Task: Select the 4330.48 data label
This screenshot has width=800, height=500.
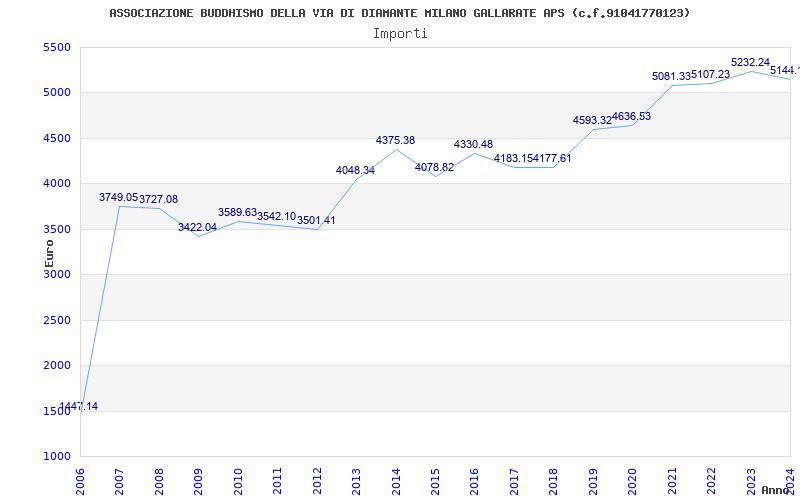Action: [x=473, y=144]
